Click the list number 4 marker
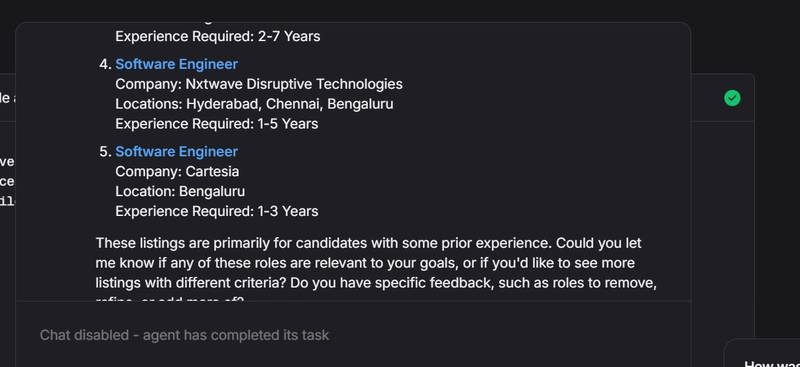The width and height of the screenshot is (800, 367). (x=105, y=64)
